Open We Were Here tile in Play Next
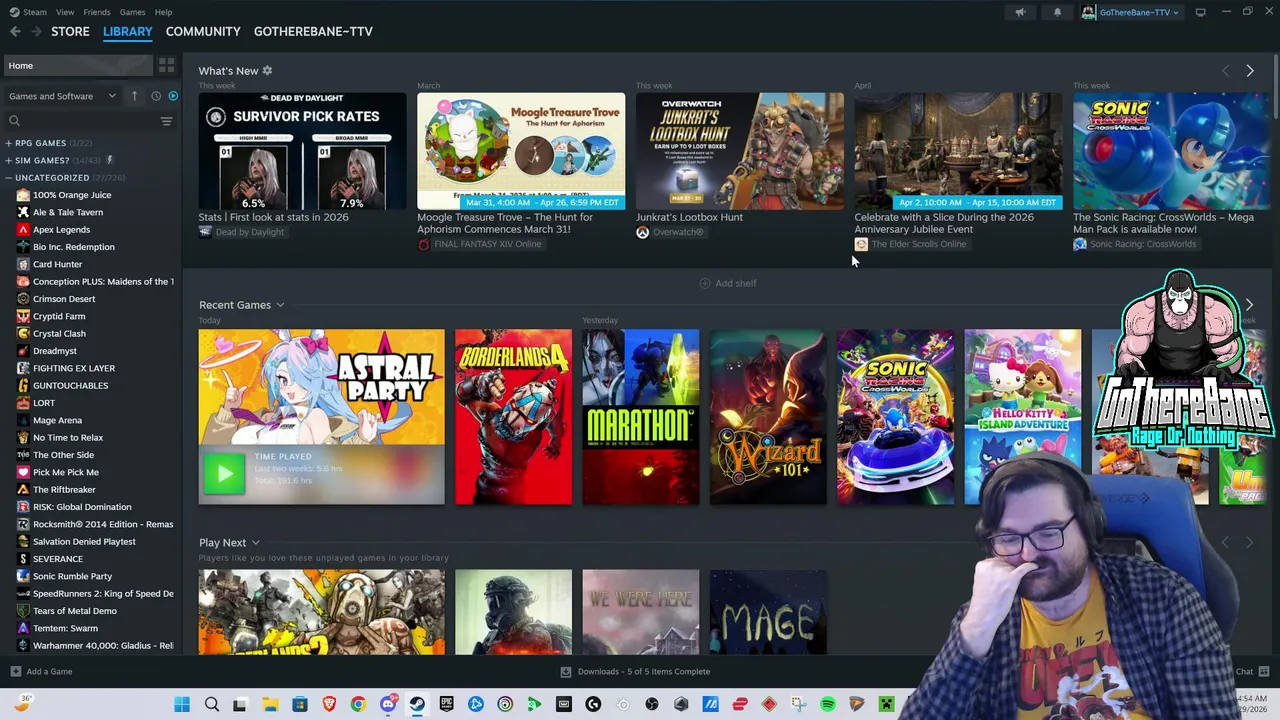Image resolution: width=1280 pixels, height=720 pixels. tap(641, 612)
